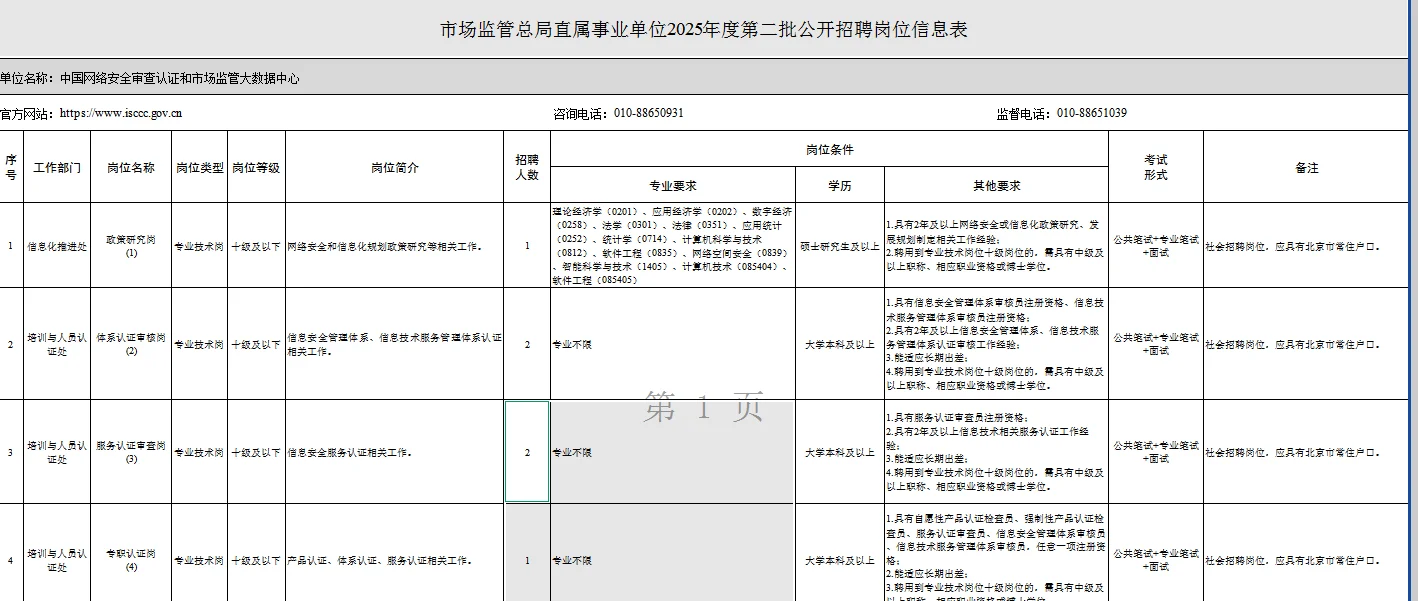The height and width of the screenshot is (601, 1418).
Task: Click the 其他要求 sub-header
Action: (x=996, y=185)
